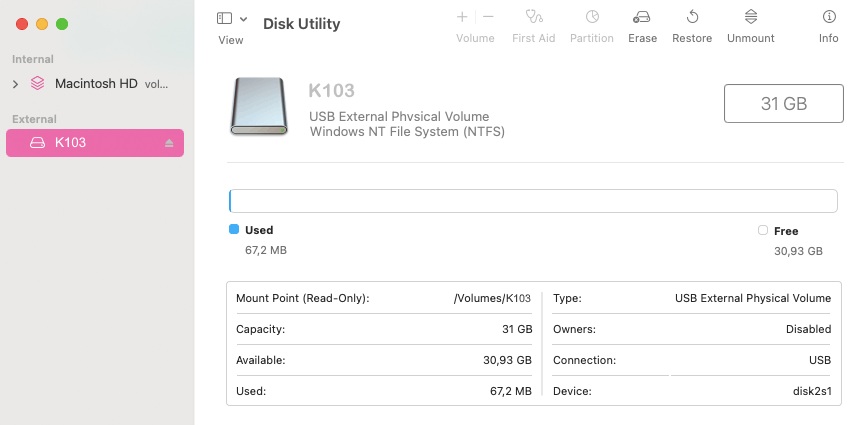
Task: Run First Aid stethoscope tool
Action: [534, 17]
